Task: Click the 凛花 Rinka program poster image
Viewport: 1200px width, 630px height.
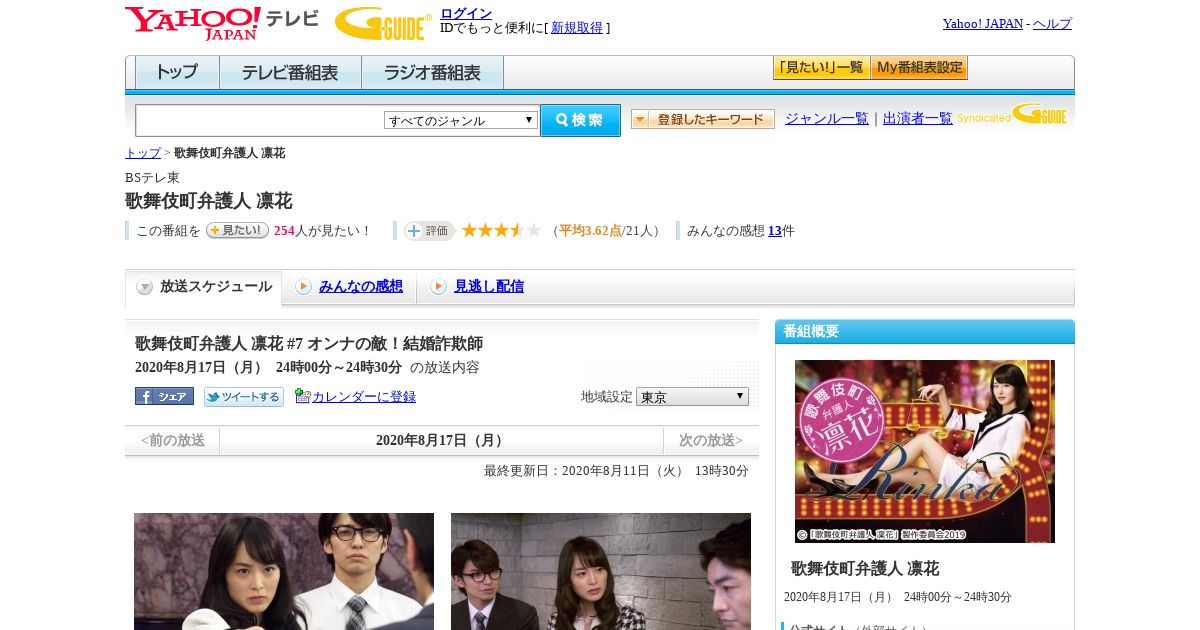Action: pos(925,451)
